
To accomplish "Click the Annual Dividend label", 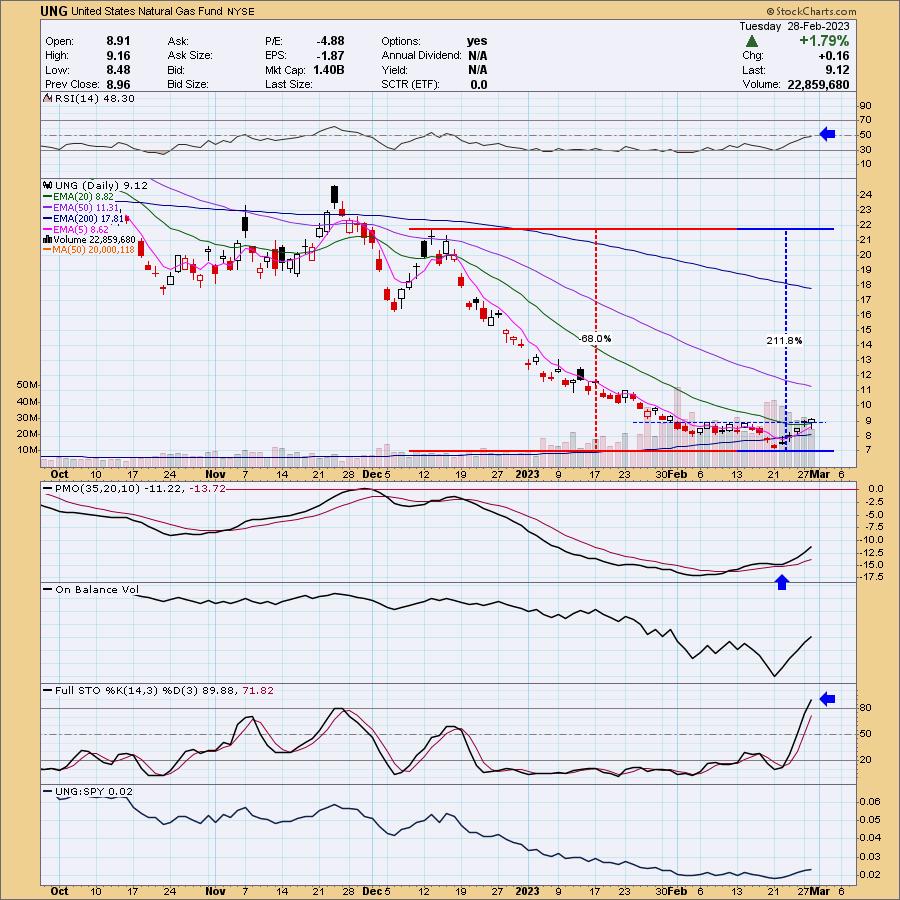I will pyautogui.click(x=421, y=55).
